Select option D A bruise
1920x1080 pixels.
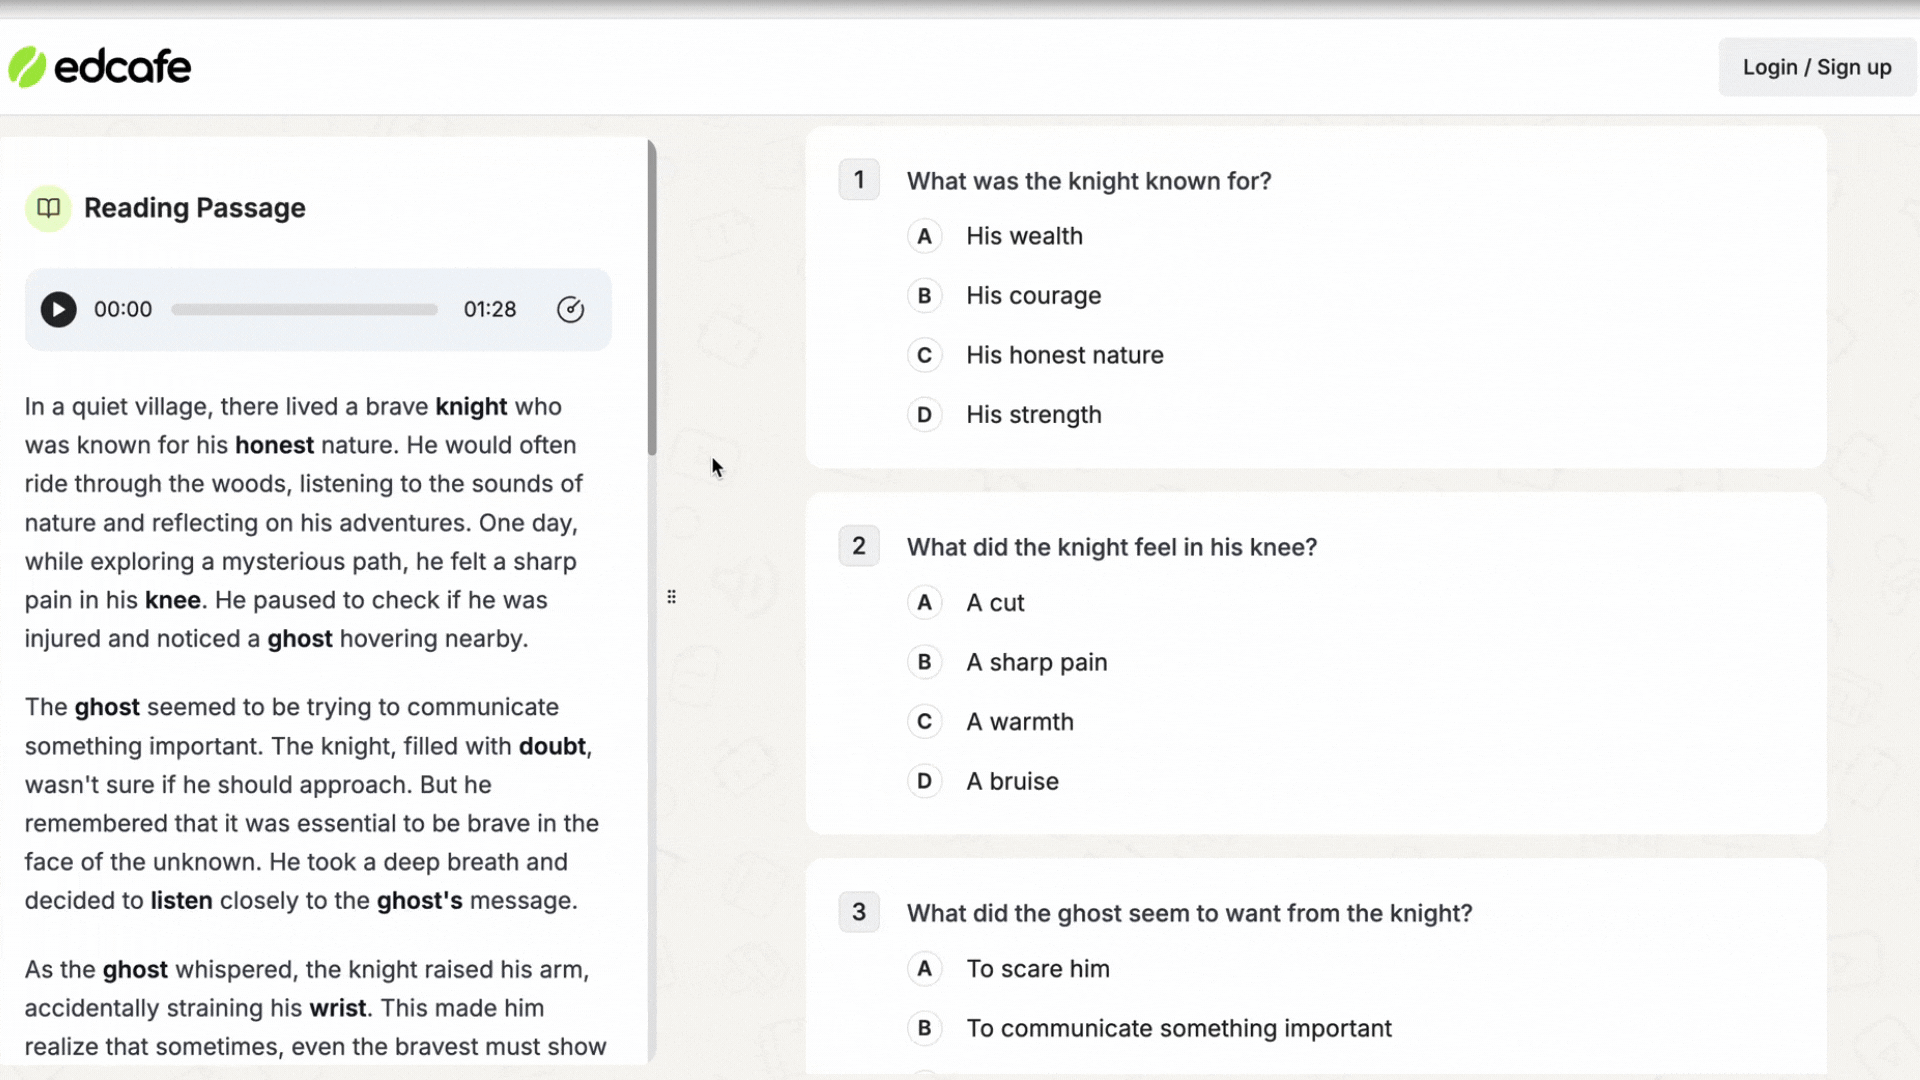tap(925, 781)
